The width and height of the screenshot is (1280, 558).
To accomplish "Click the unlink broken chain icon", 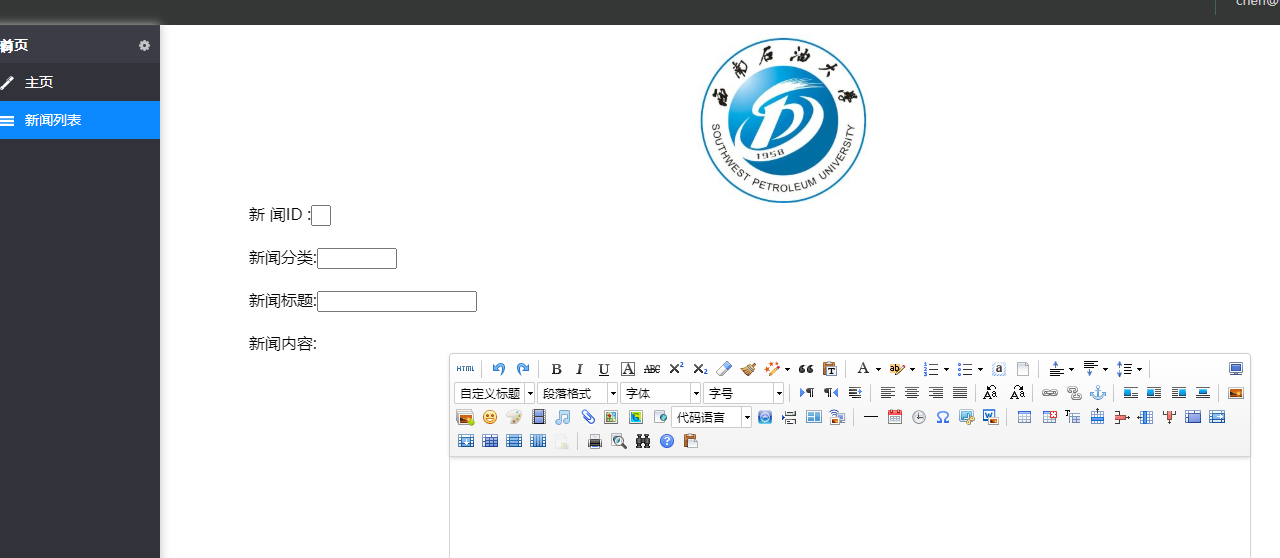I will coord(1074,393).
